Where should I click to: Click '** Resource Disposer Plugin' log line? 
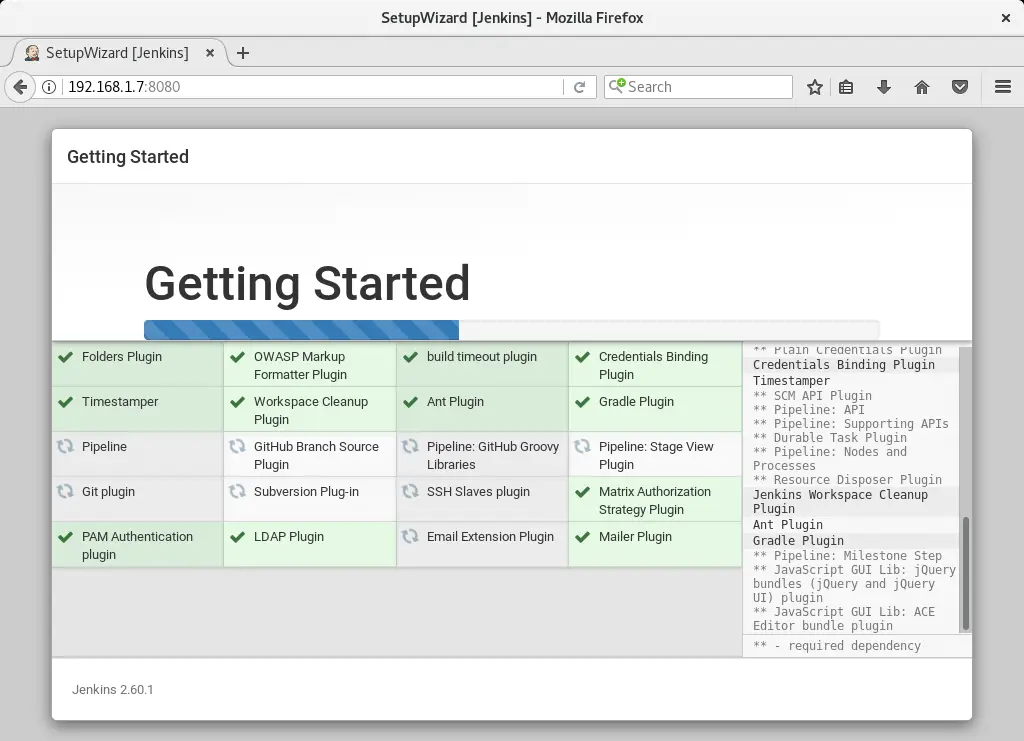pos(847,480)
